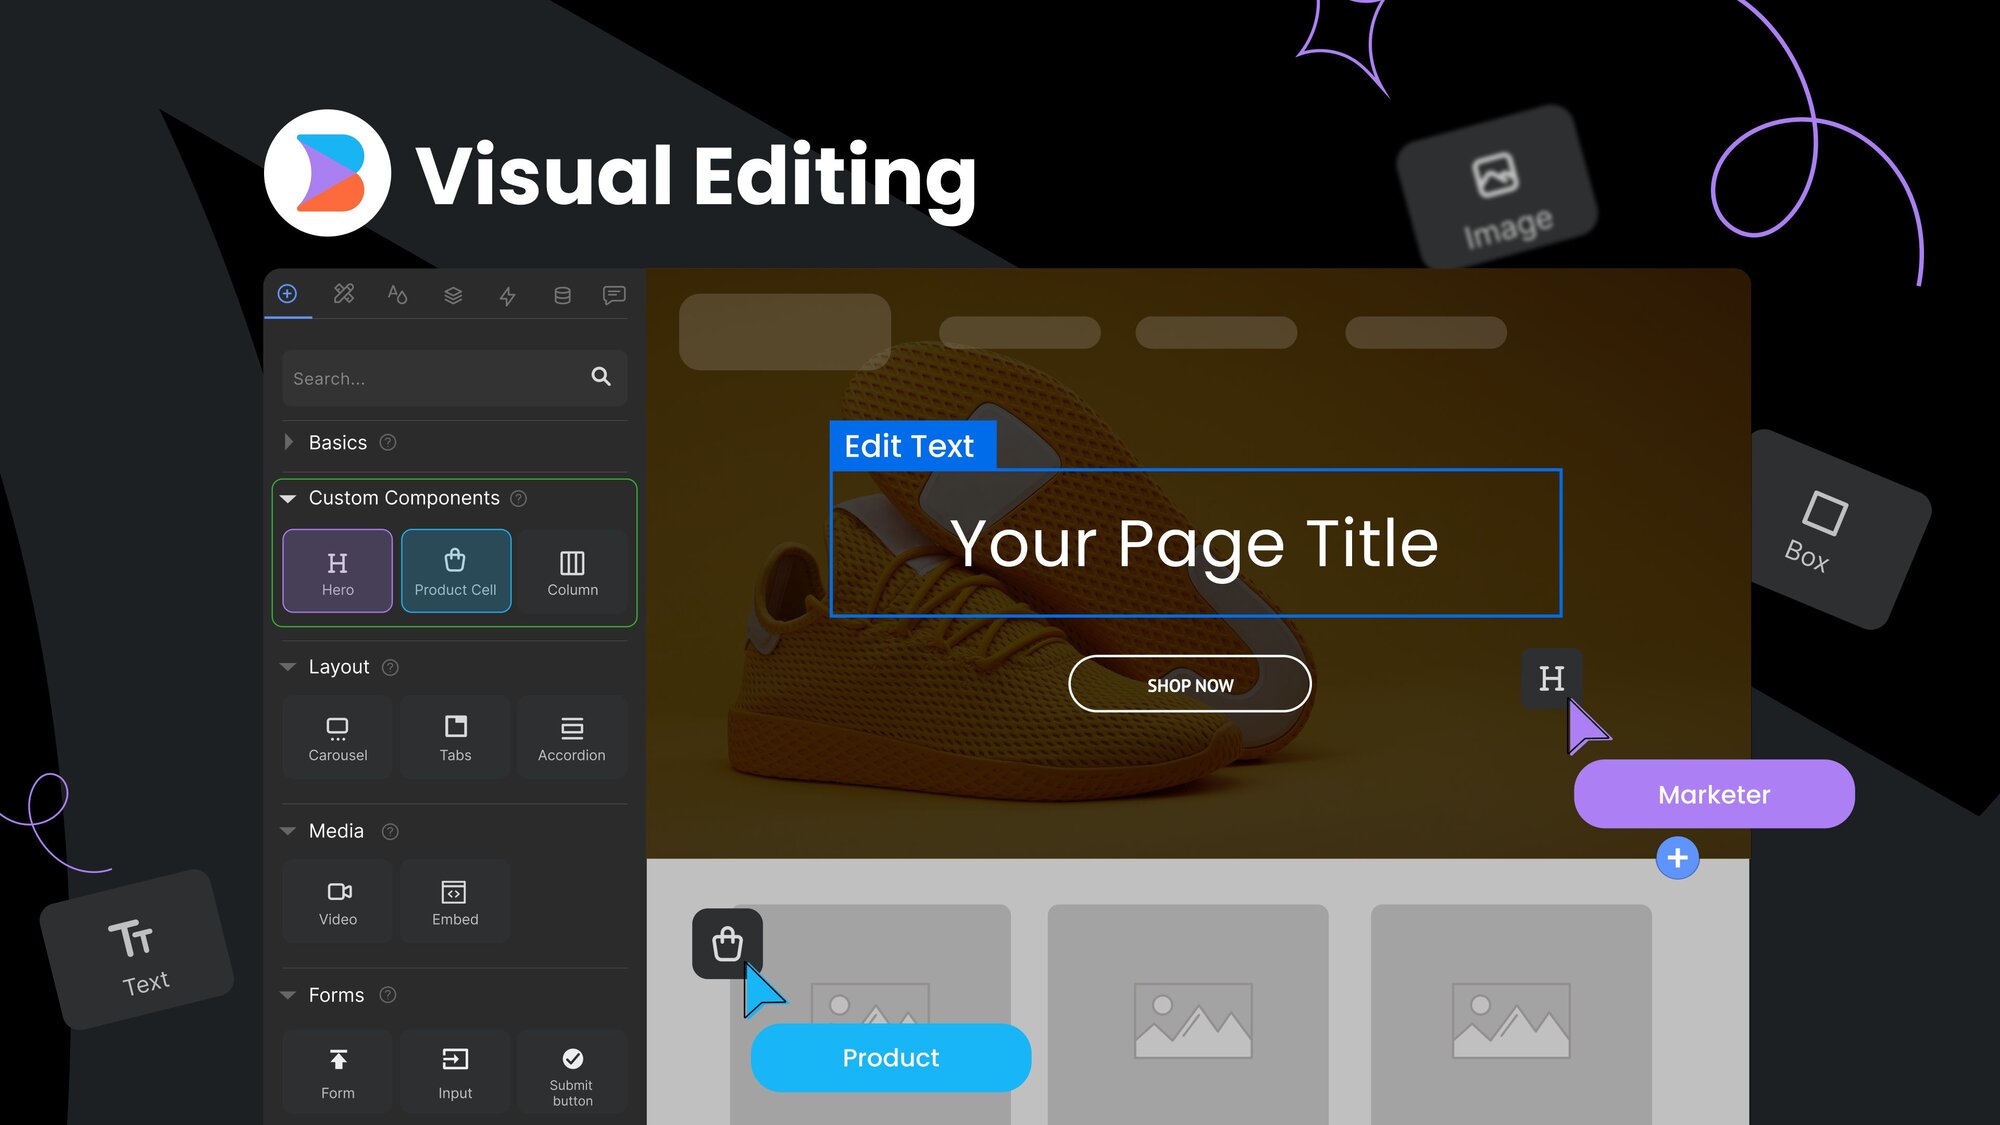Collapse the Media section arrow
The height and width of the screenshot is (1125, 2000).
(x=289, y=831)
